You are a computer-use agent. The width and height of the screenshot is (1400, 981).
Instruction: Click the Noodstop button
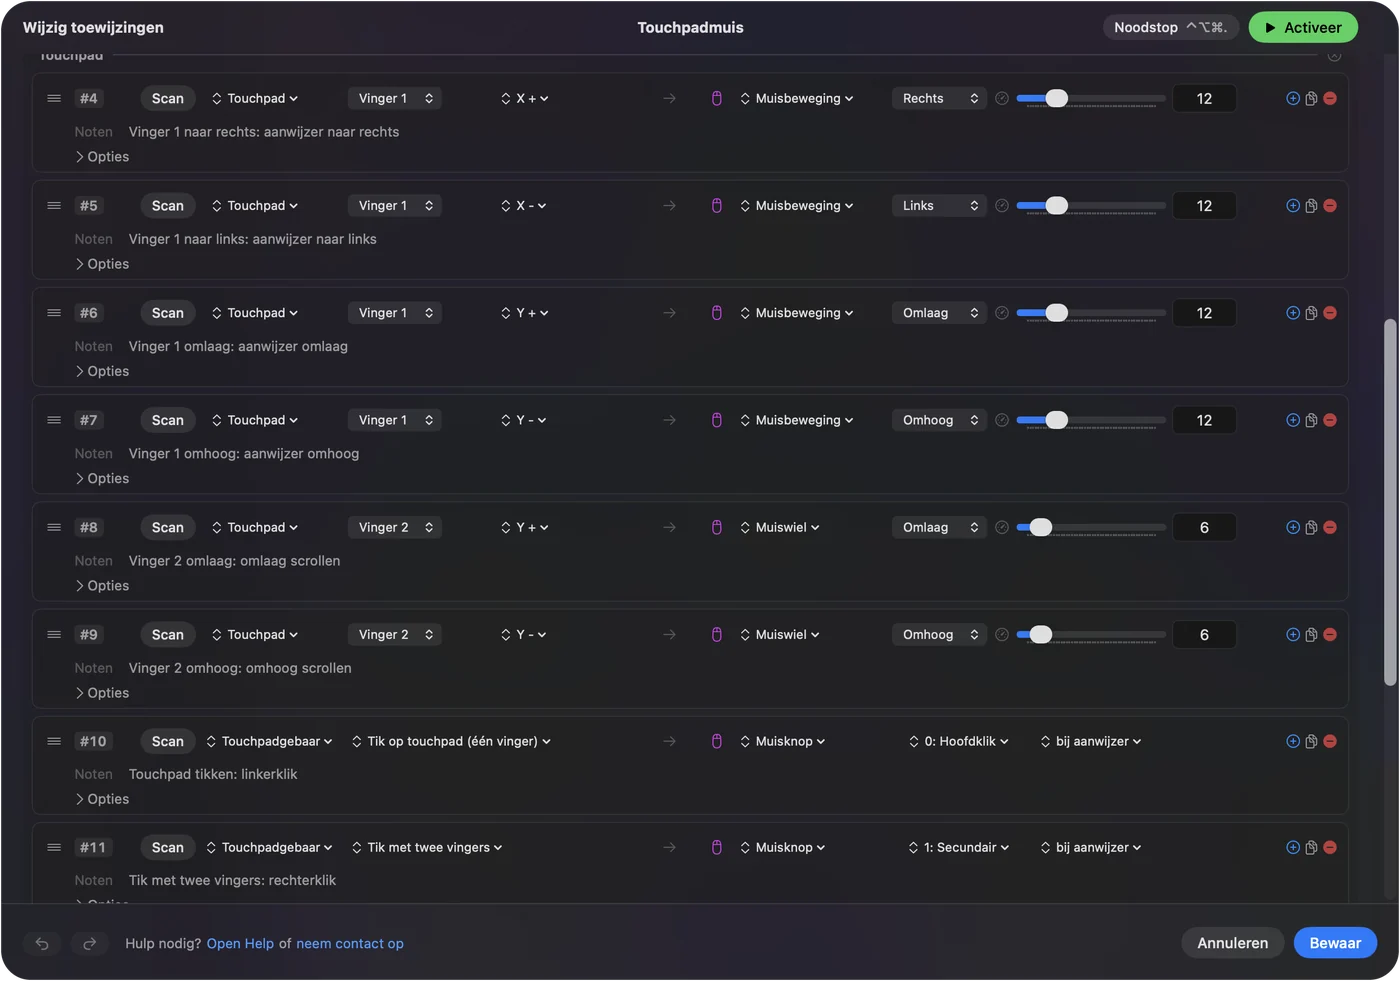[x=1171, y=28]
